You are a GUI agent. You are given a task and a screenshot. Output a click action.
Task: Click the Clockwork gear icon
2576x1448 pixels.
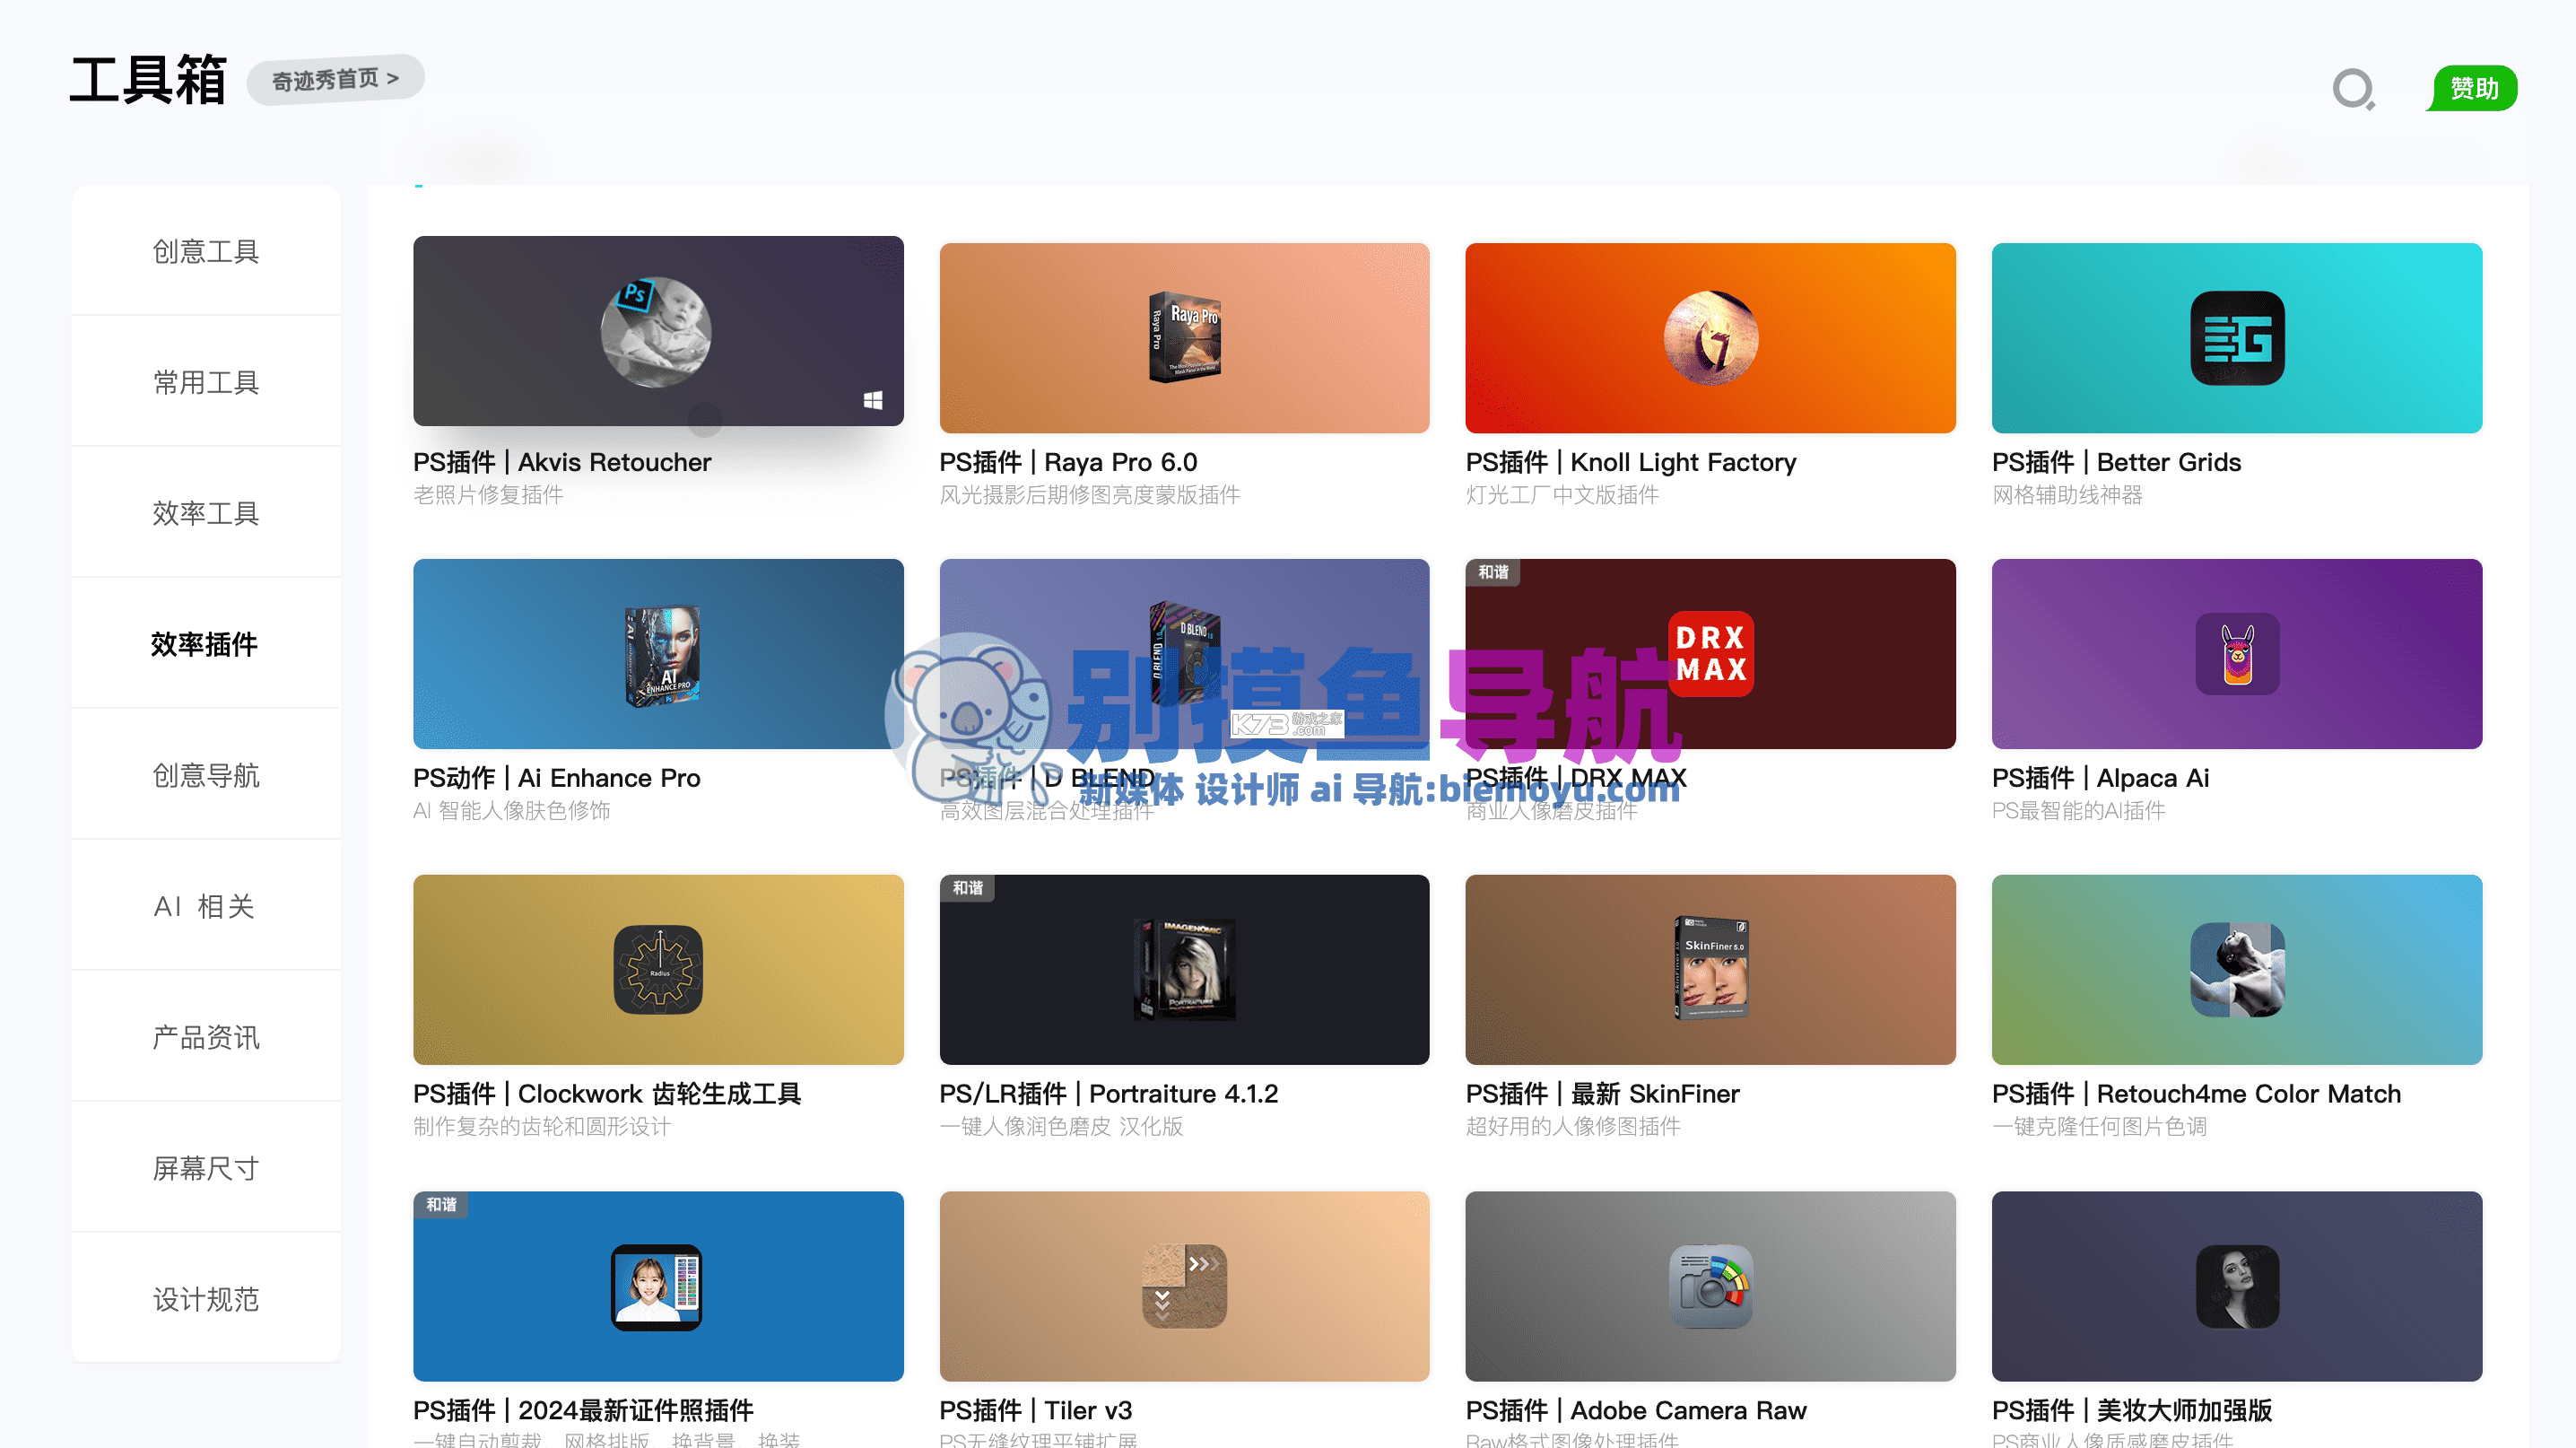pyautogui.click(x=658, y=970)
